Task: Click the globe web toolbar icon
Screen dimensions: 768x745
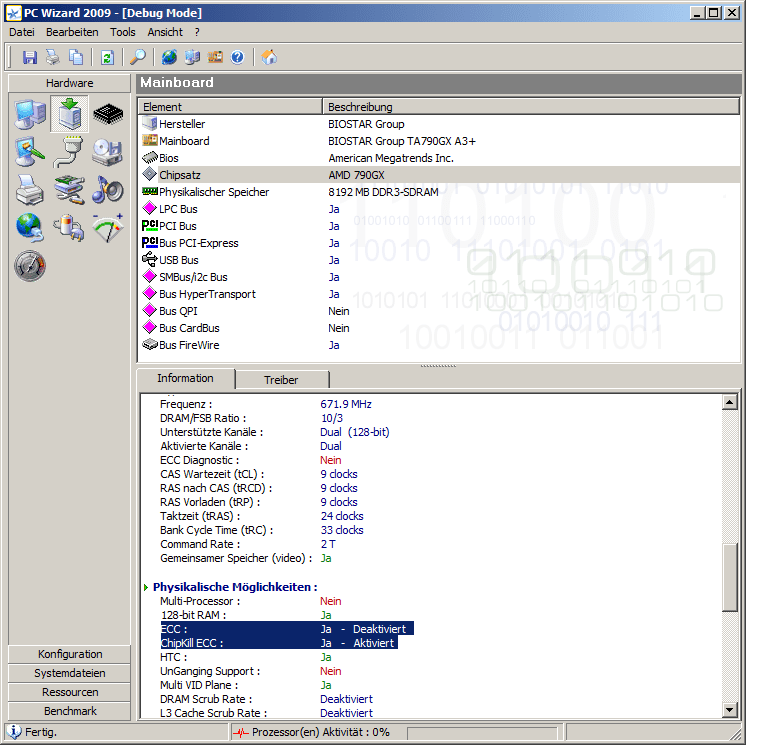Action: coord(169,57)
